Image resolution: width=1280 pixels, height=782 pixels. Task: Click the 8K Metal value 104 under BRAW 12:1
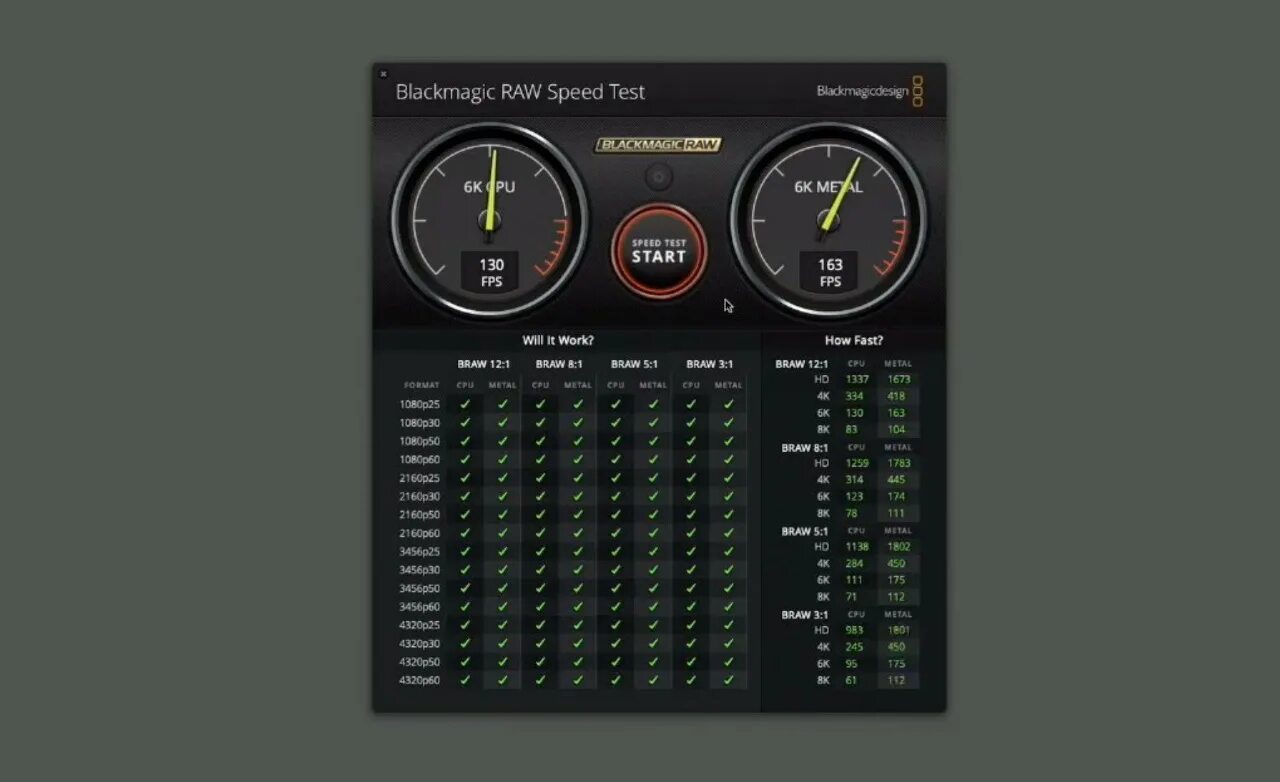tap(896, 429)
